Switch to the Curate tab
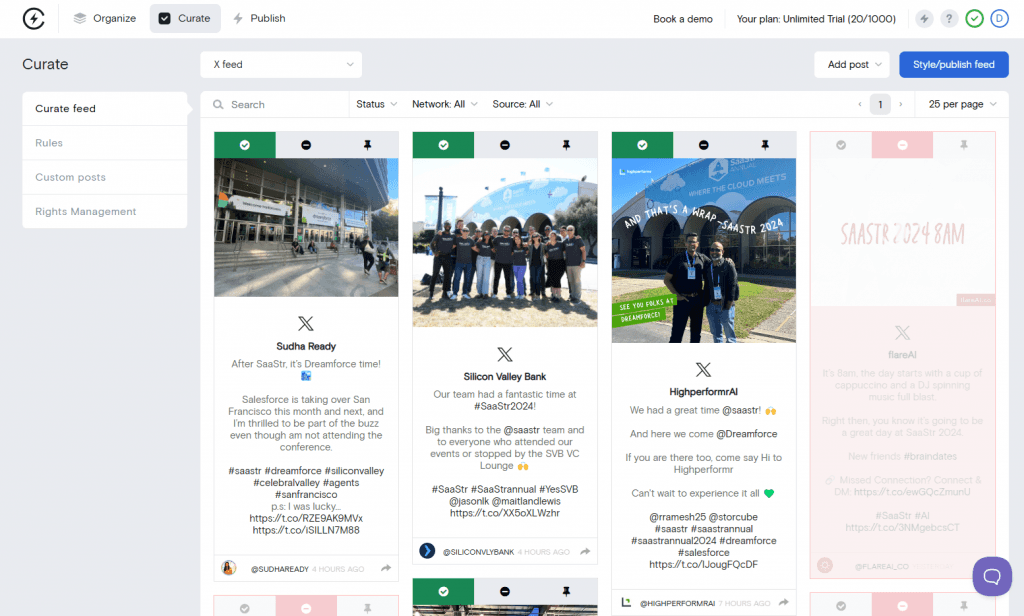 pyautogui.click(x=185, y=18)
